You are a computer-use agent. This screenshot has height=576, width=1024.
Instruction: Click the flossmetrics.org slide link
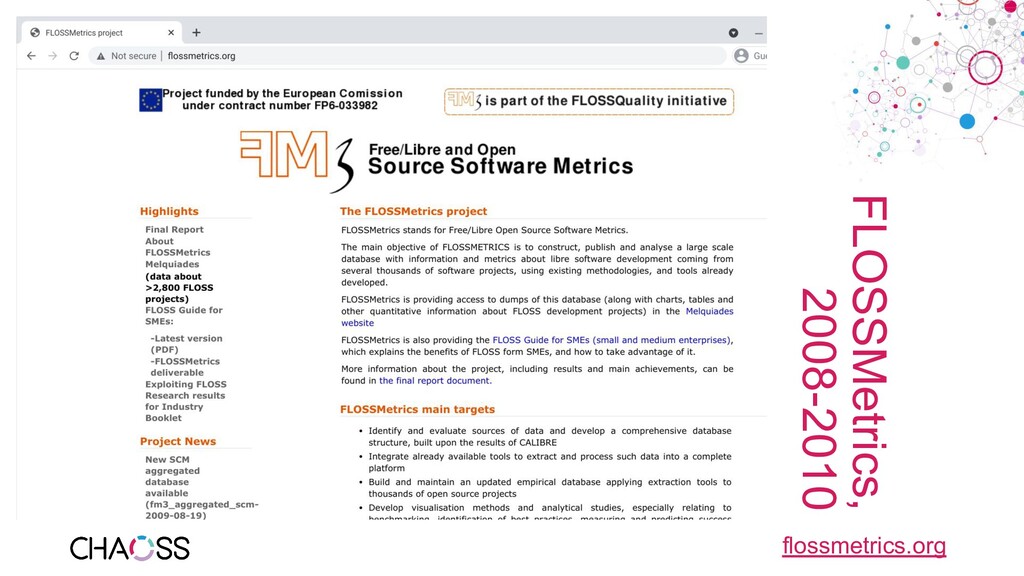[x=864, y=546]
